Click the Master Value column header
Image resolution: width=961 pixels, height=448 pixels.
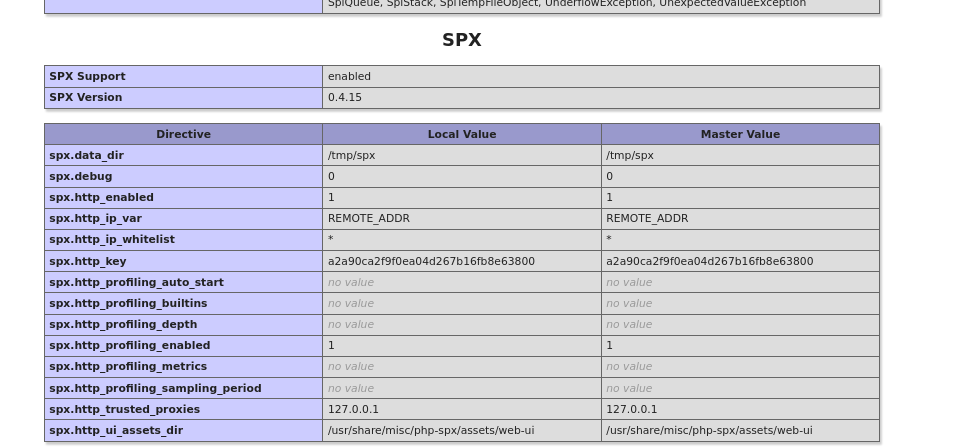coord(740,134)
